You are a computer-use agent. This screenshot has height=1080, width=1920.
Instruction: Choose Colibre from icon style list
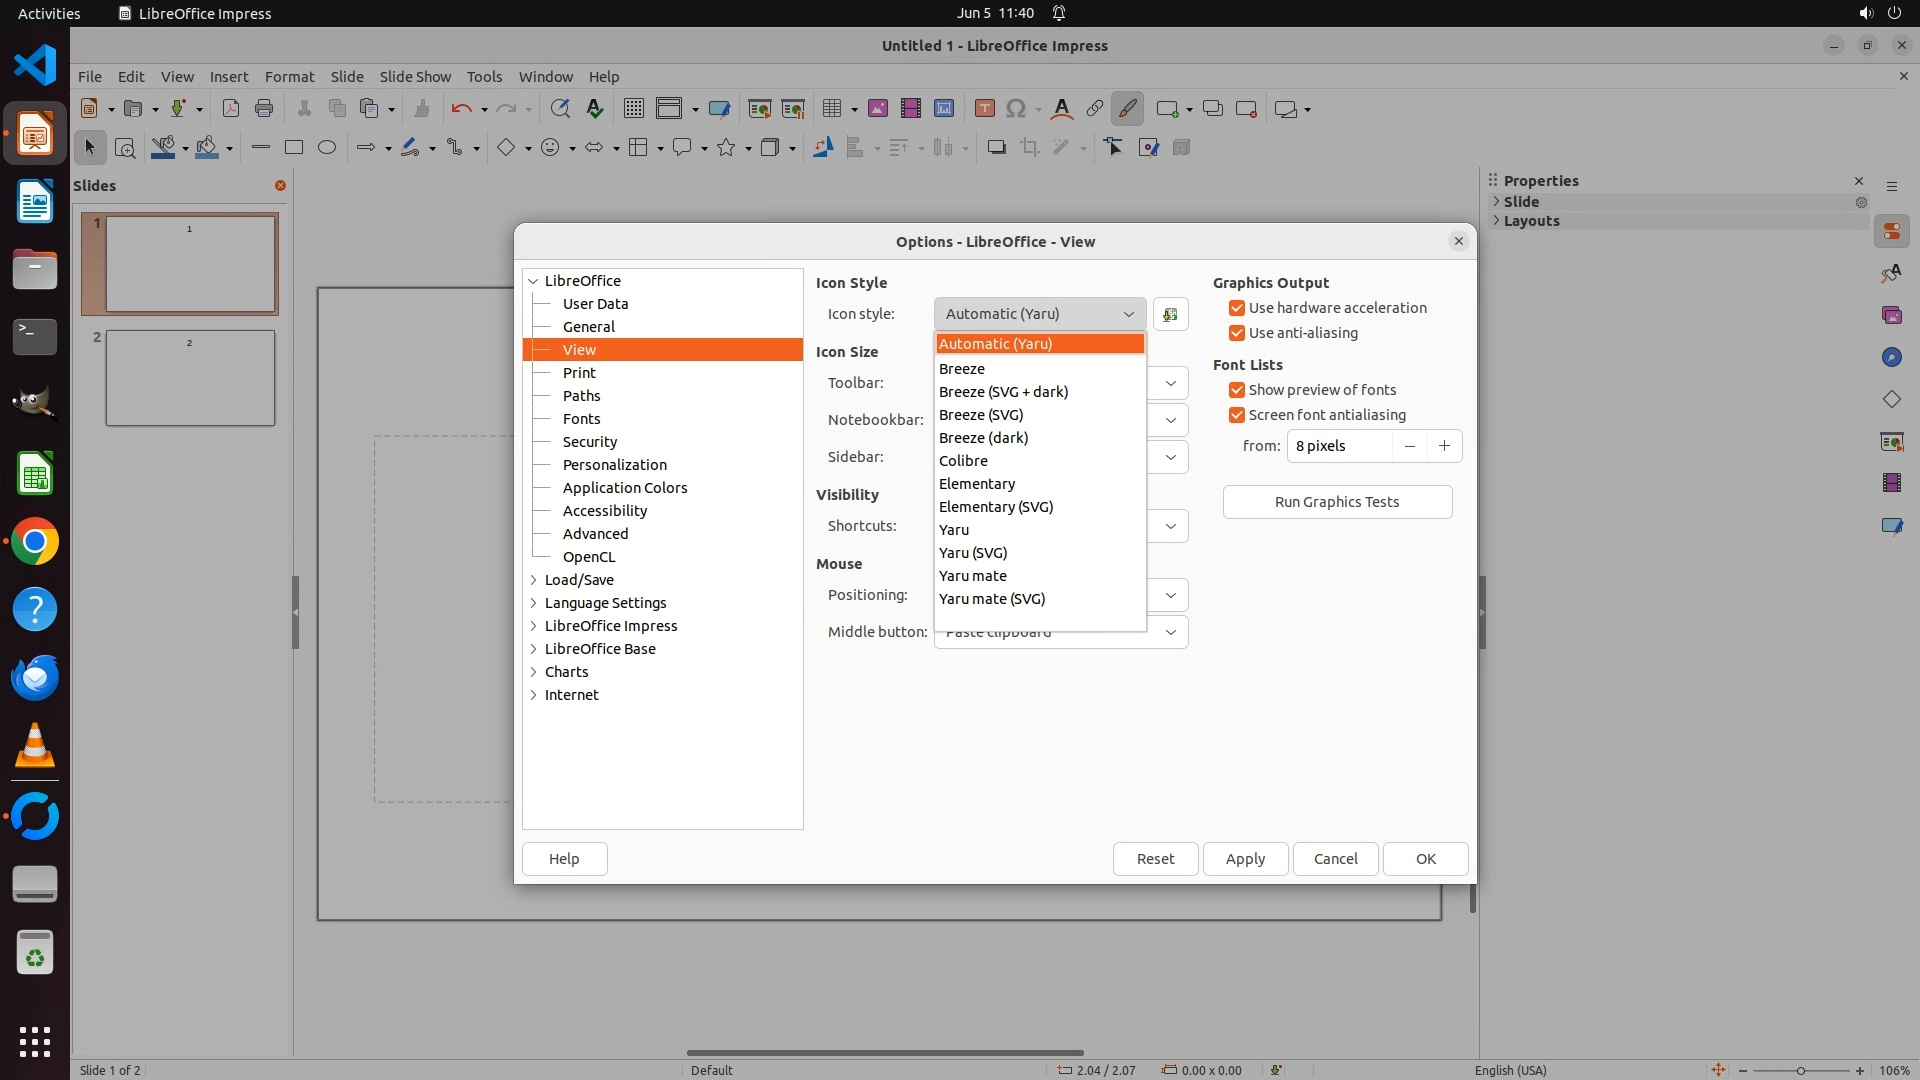pos(963,461)
